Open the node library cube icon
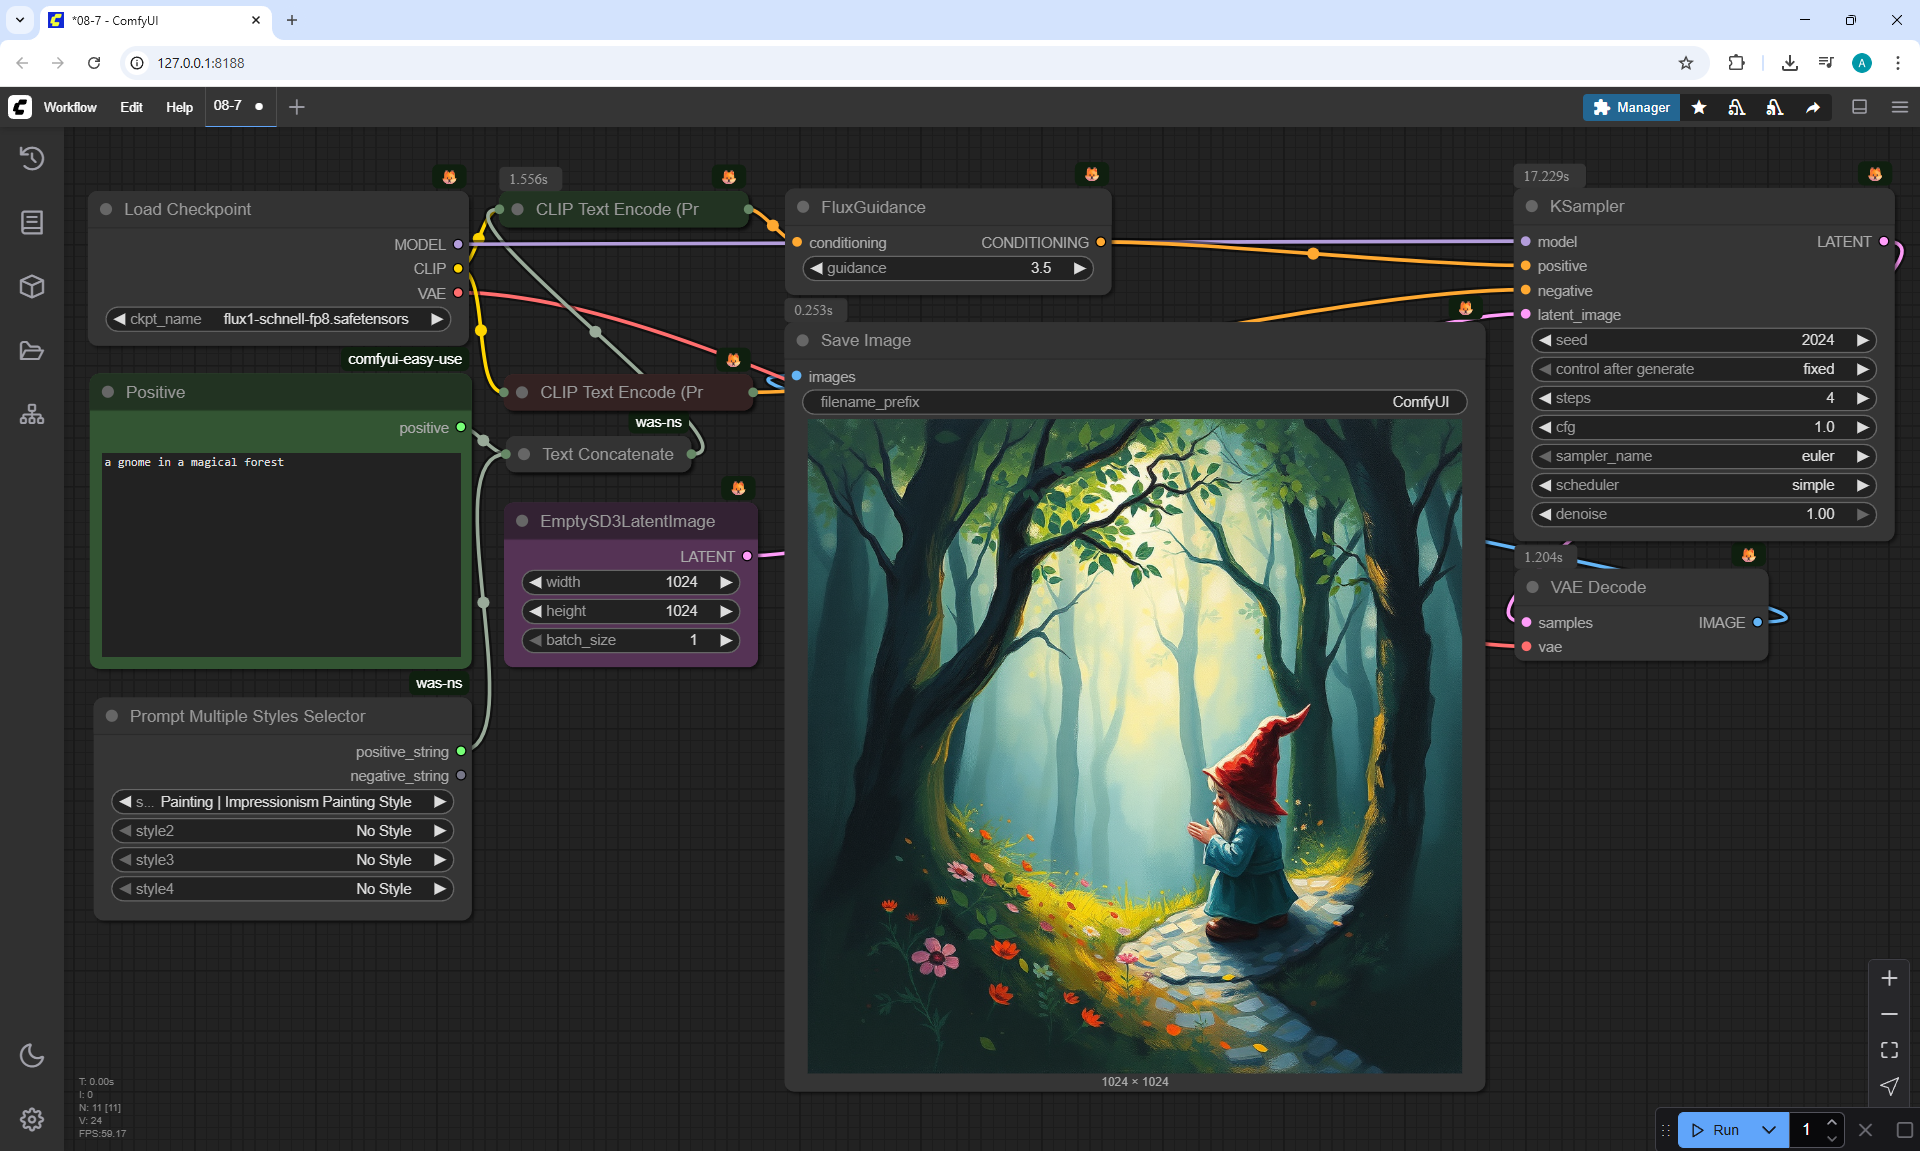 (x=32, y=287)
